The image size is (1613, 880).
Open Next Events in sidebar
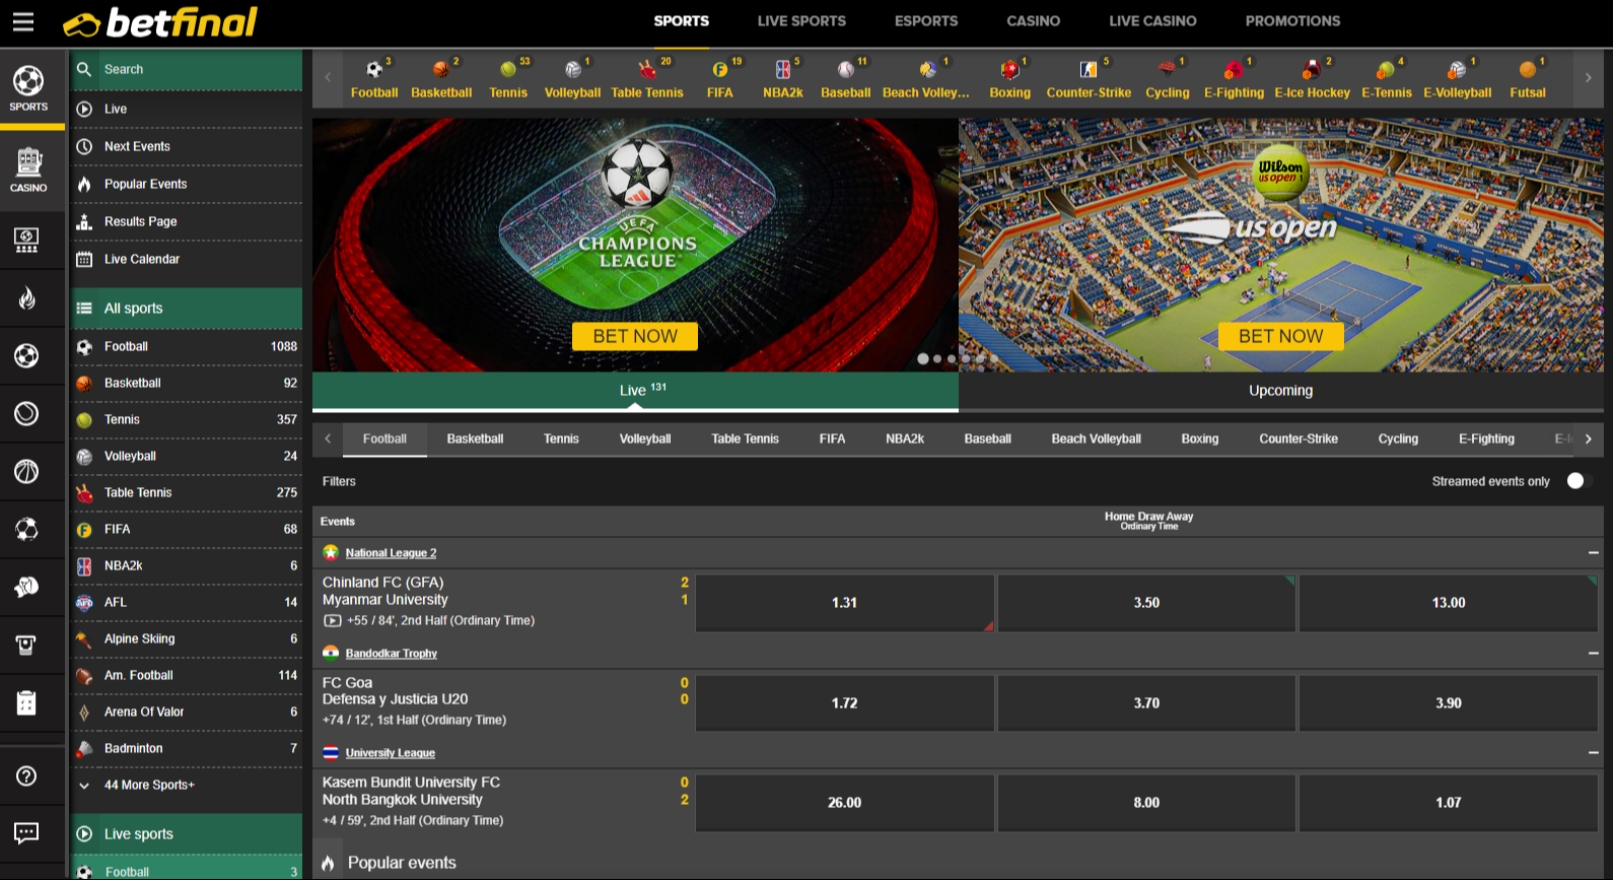point(186,146)
